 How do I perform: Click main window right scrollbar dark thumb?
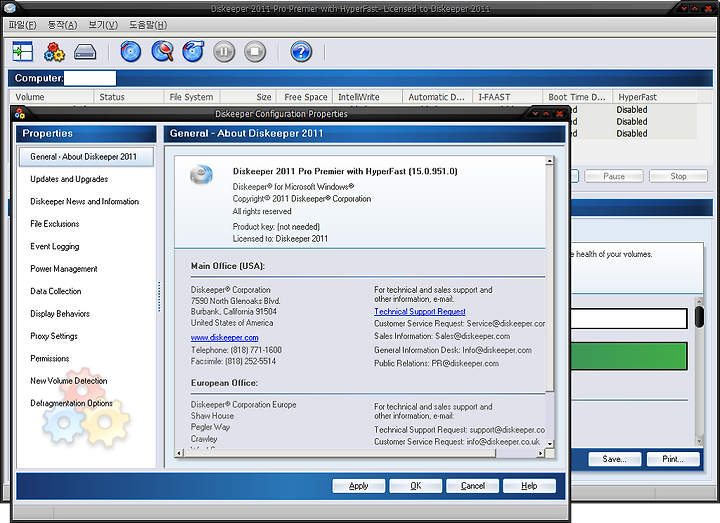(x=699, y=317)
